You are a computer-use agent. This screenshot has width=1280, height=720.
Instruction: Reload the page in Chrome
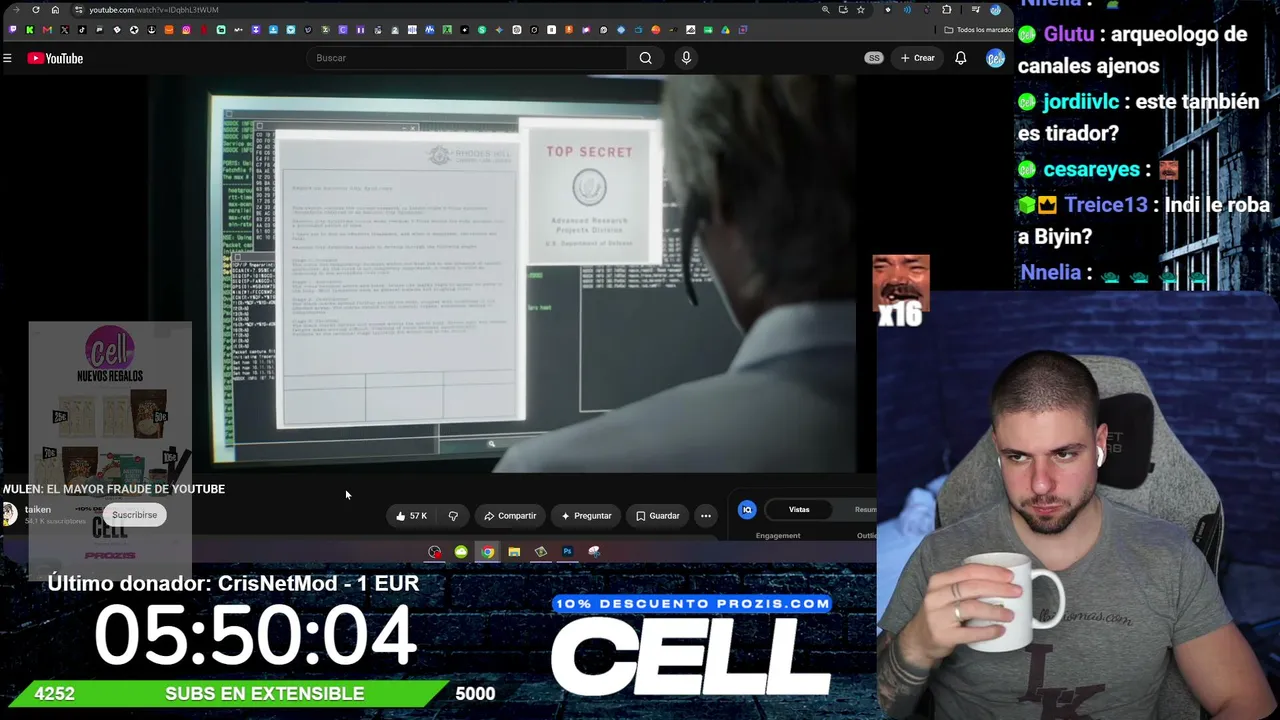(x=36, y=10)
